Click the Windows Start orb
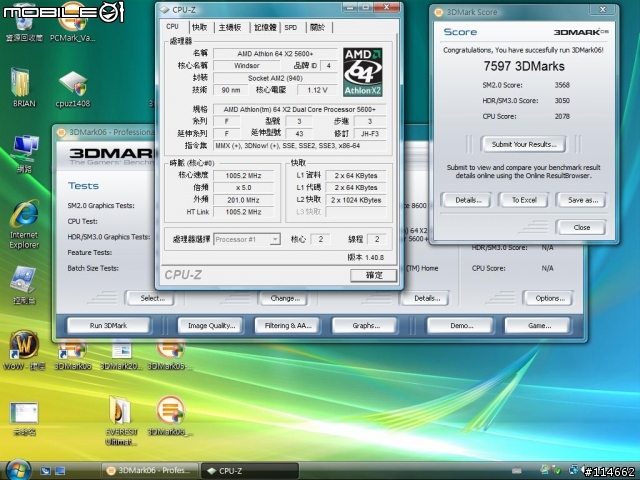This screenshot has width=640, height=480. pyautogui.click(x=17, y=469)
